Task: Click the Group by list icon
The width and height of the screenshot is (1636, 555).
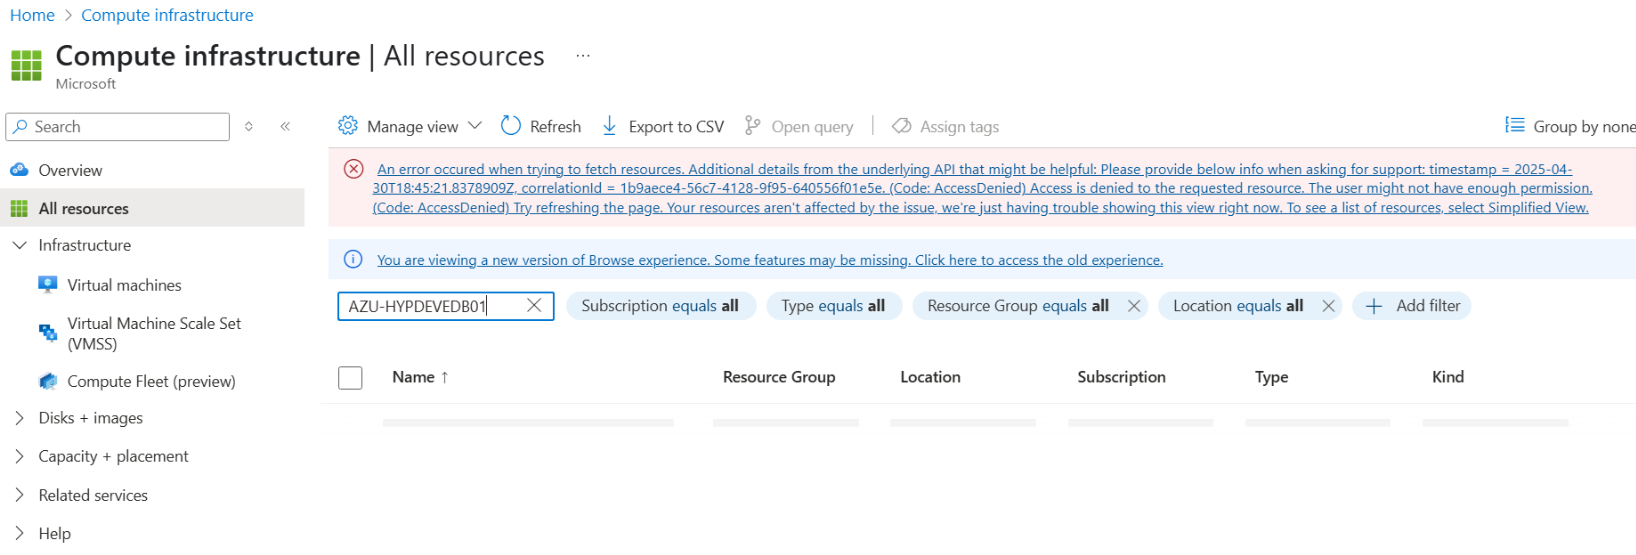Action: pos(1515,125)
